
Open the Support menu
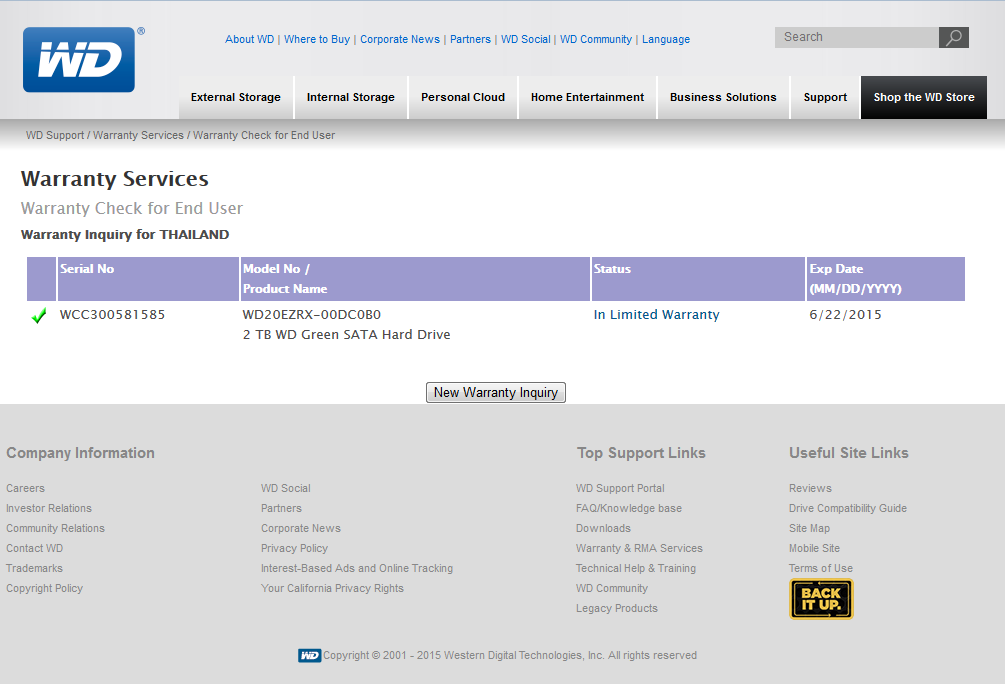tap(825, 97)
